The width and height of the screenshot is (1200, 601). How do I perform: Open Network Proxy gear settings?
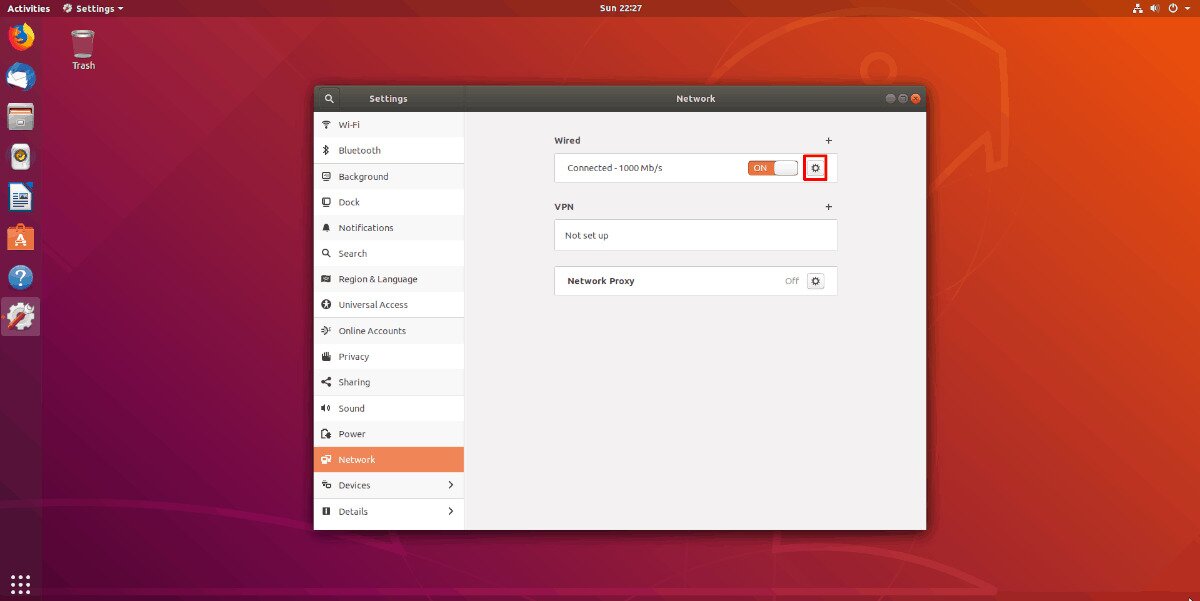click(x=815, y=281)
